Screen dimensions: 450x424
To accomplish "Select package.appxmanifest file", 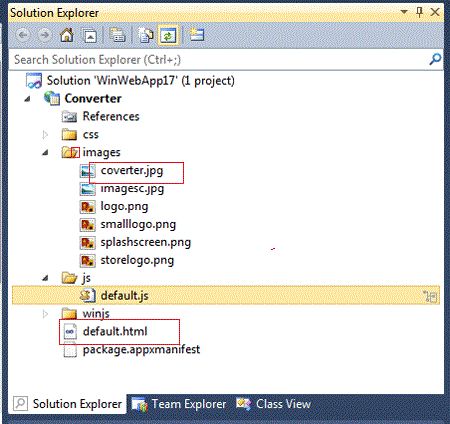I will click(141, 350).
